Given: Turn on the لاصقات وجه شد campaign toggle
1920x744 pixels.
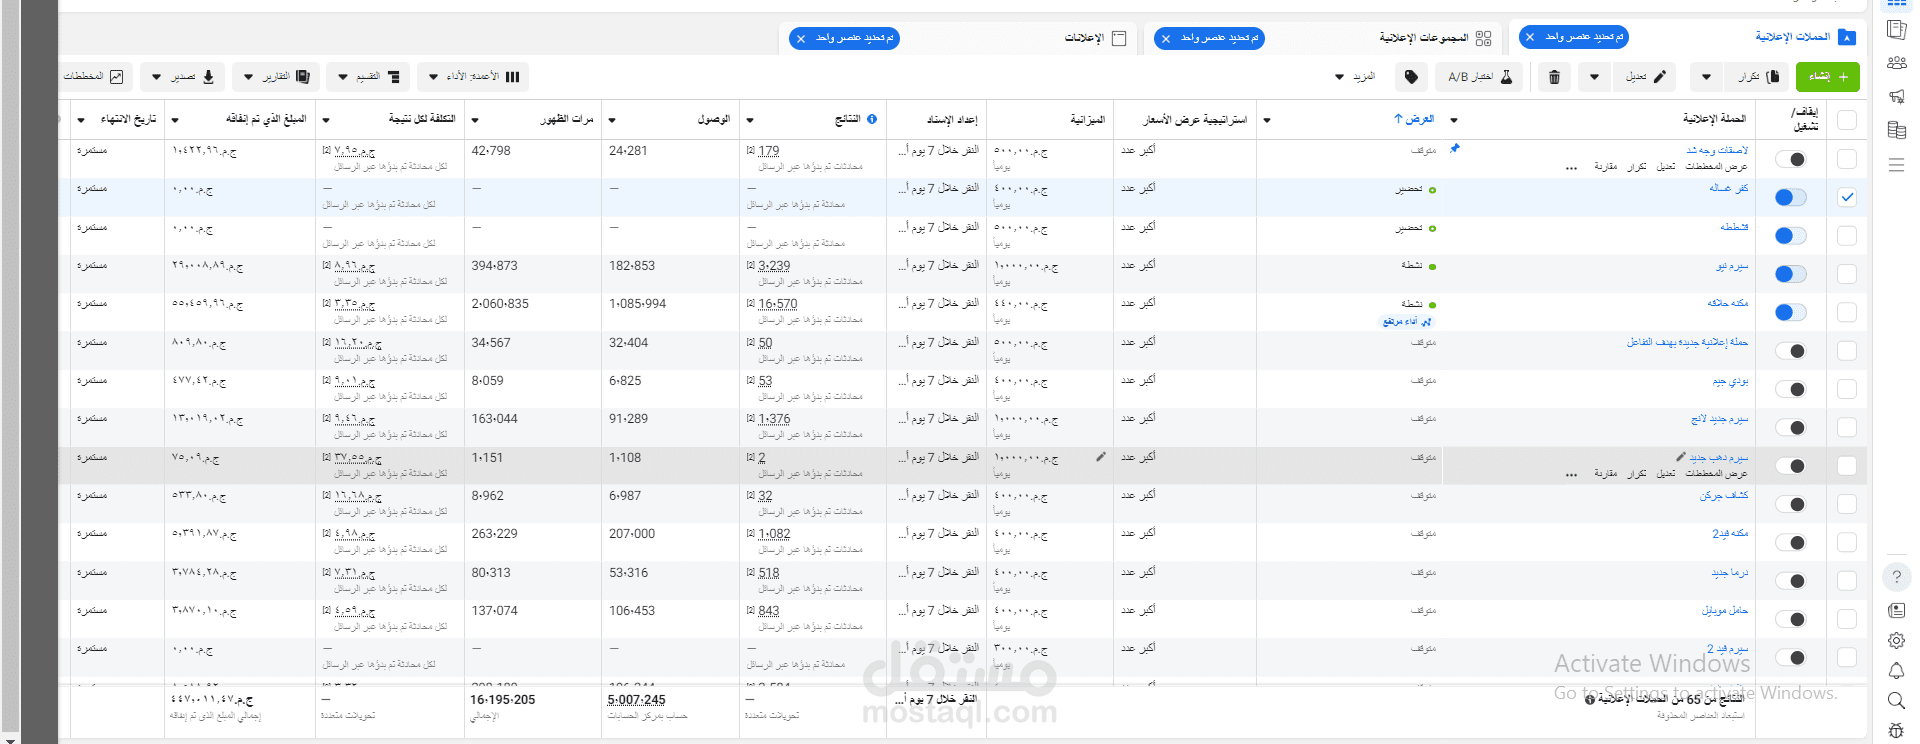Looking at the screenshot, I should 1791,159.
